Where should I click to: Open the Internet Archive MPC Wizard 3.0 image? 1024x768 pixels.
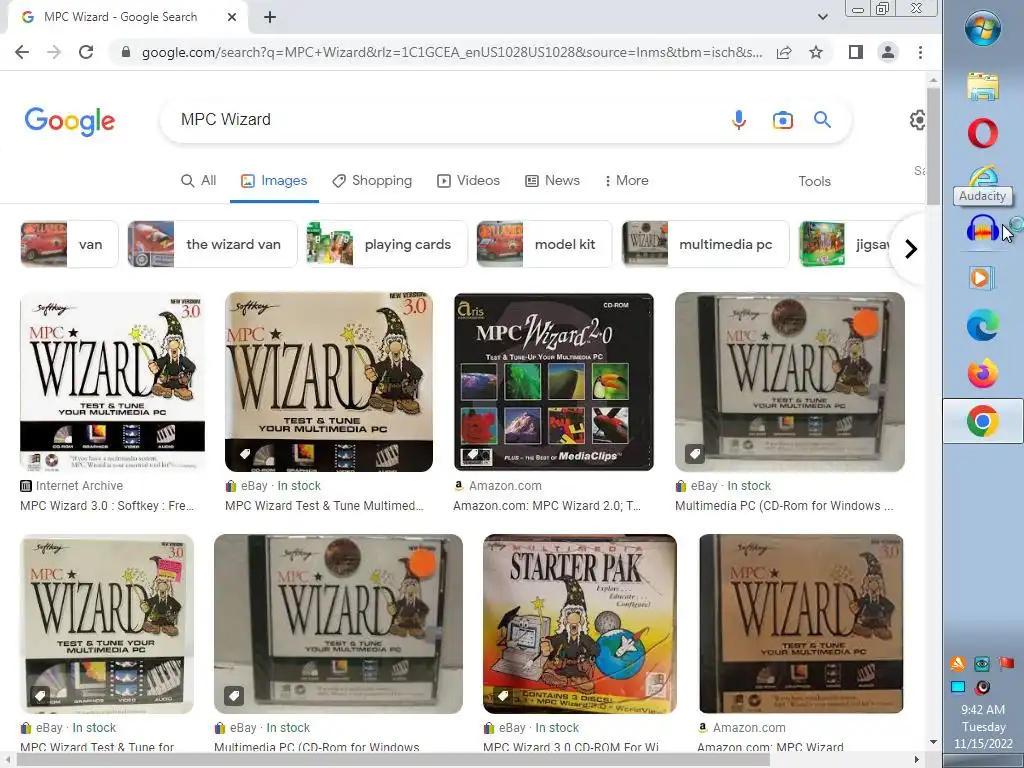(x=112, y=382)
